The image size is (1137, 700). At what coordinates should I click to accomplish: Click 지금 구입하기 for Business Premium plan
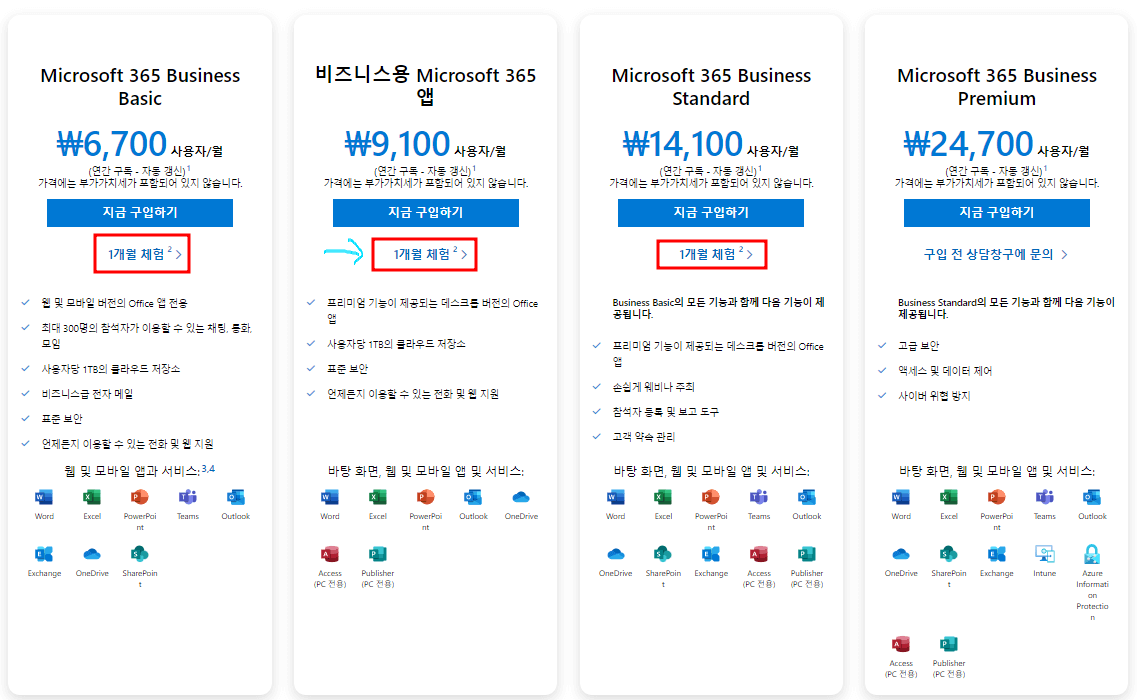[997, 212]
